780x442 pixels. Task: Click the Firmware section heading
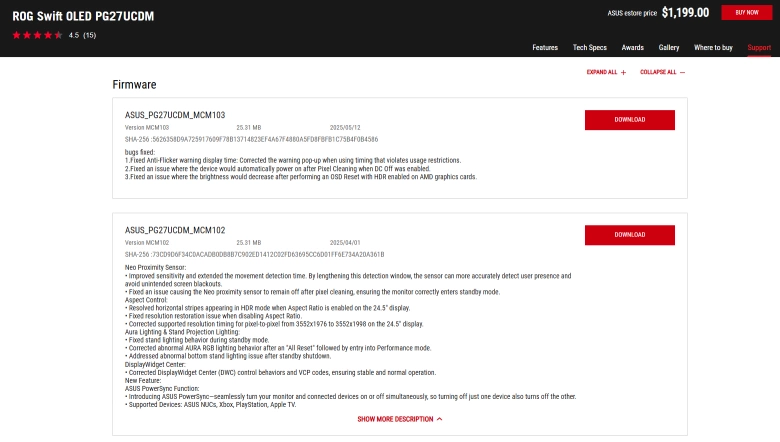(x=134, y=85)
